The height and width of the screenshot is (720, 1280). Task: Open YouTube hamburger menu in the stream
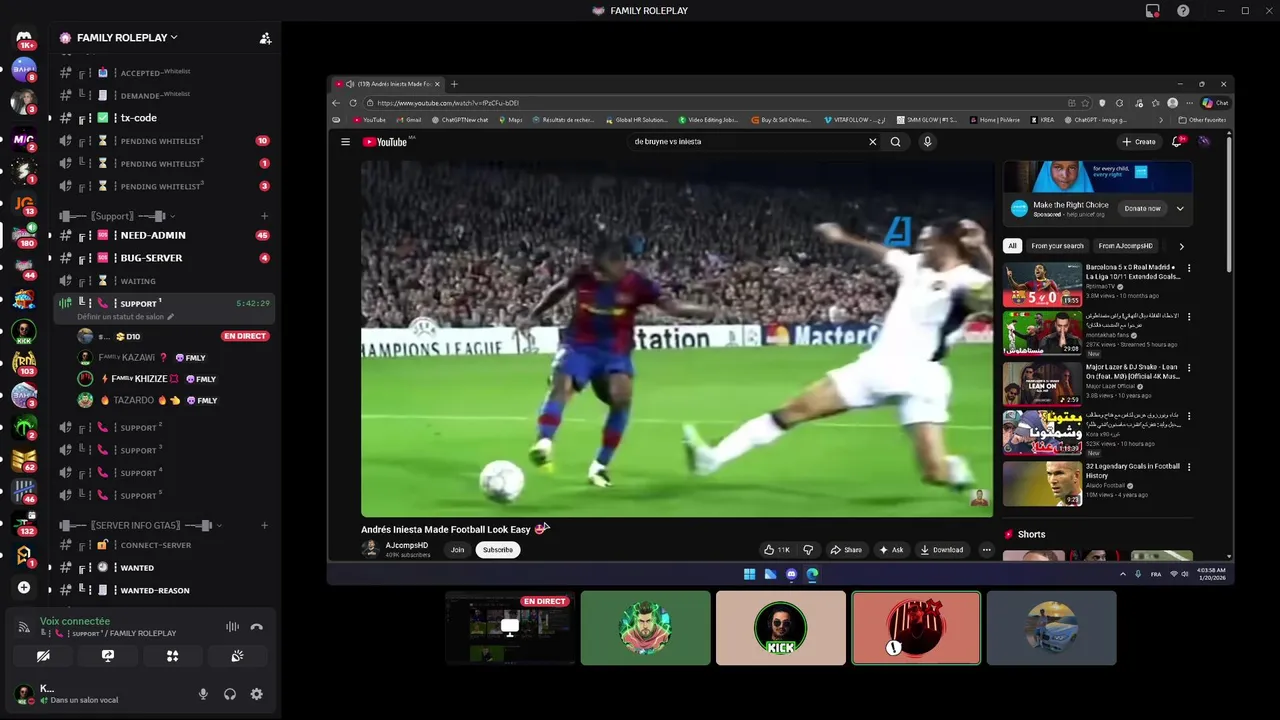pos(345,142)
